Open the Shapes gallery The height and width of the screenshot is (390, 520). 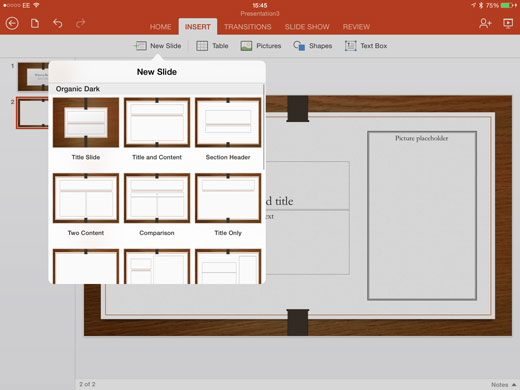[x=313, y=46]
